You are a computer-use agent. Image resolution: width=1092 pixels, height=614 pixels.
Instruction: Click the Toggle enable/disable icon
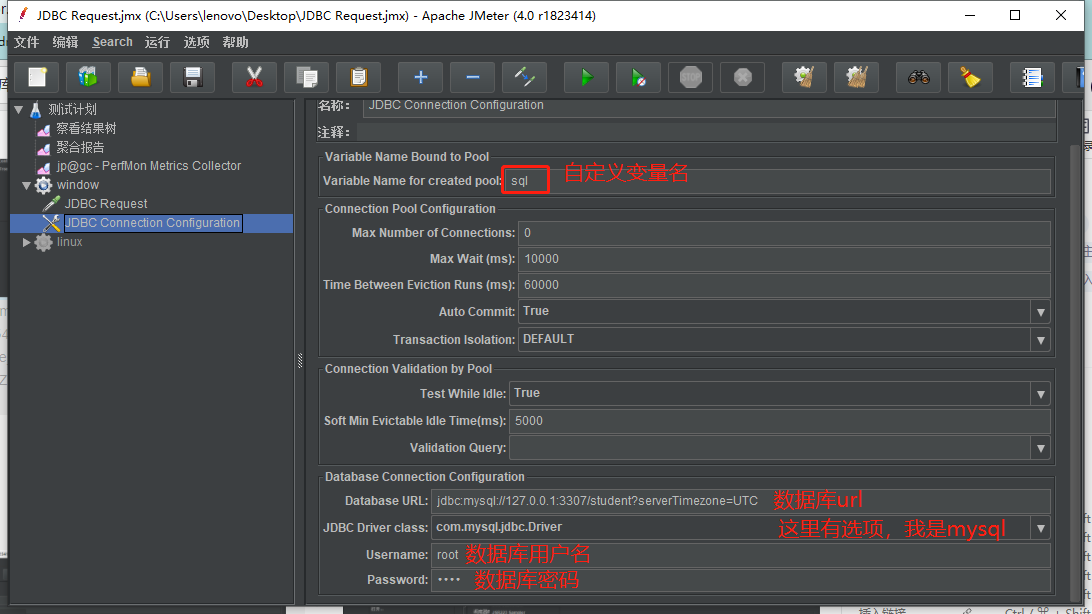(524, 77)
